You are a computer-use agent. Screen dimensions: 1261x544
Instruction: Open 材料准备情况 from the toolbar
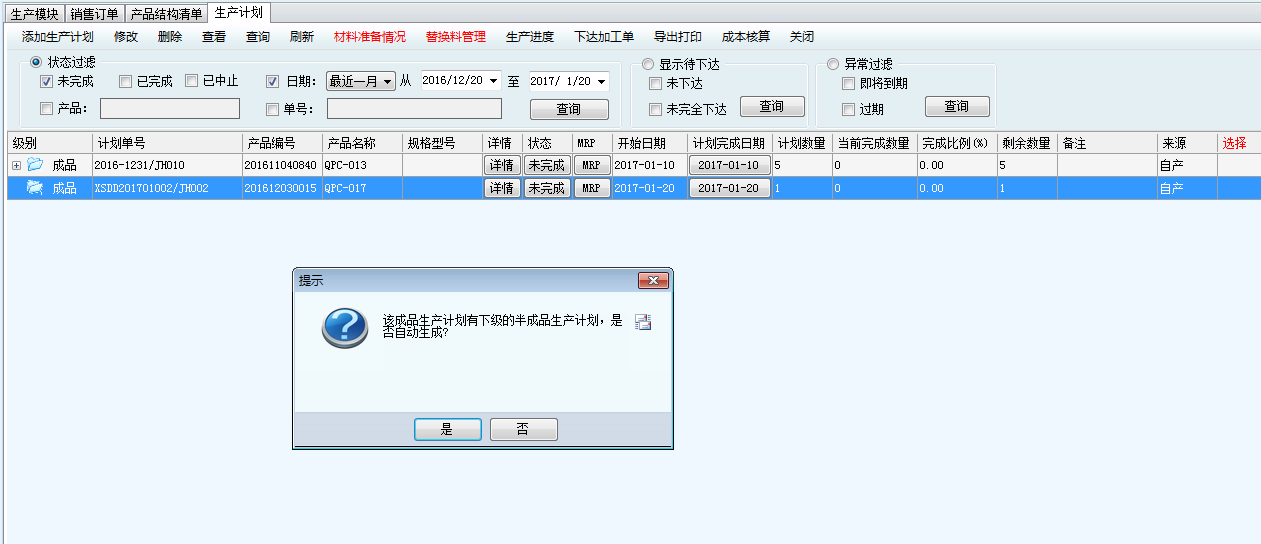pos(370,37)
